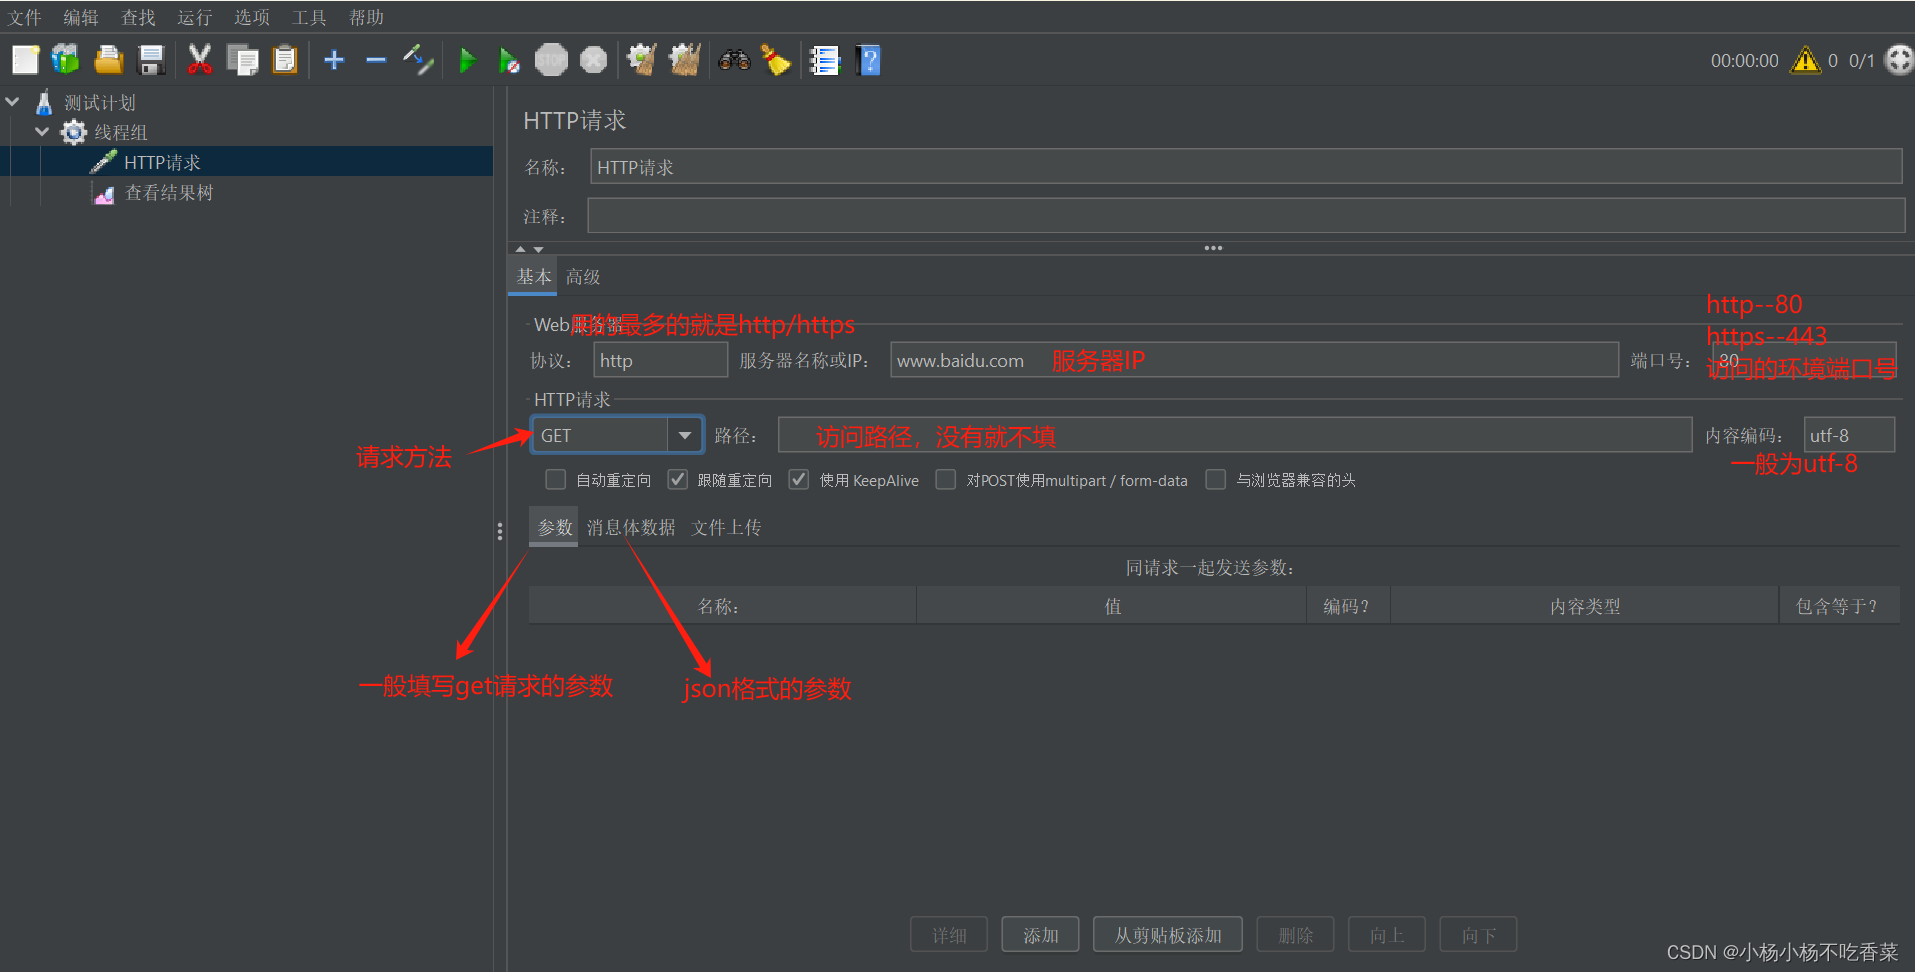Click the Reset search yellow broom icon

tap(776, 60)
